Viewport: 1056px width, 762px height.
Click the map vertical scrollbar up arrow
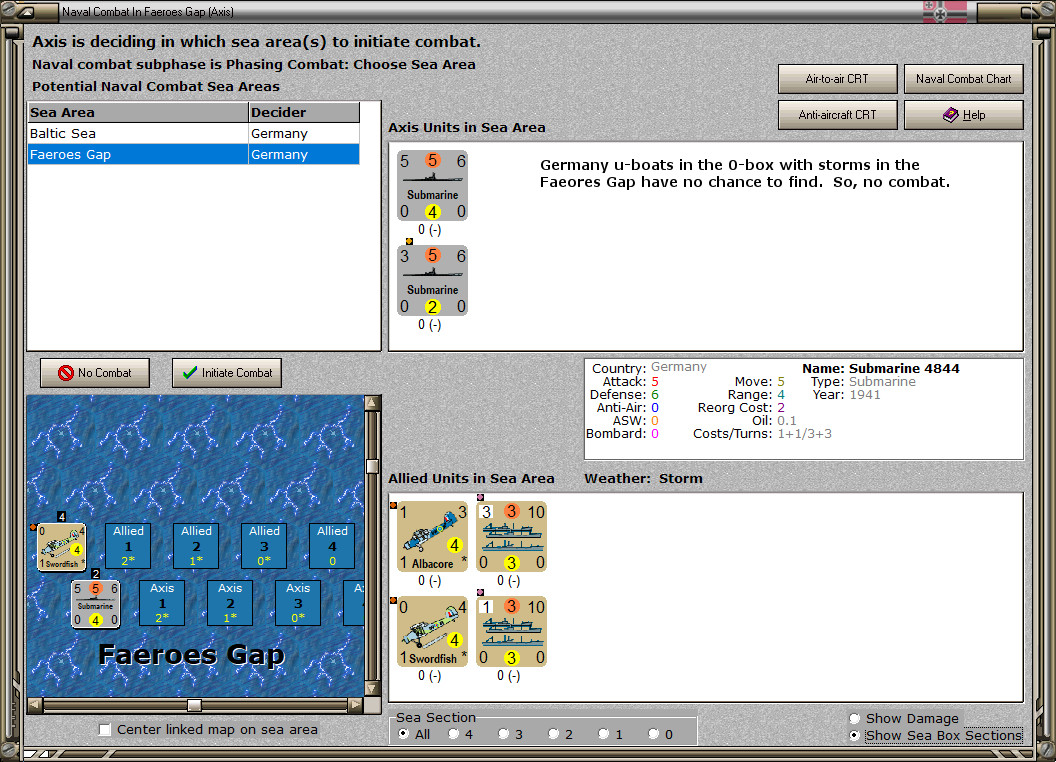[x=372, y=403]
